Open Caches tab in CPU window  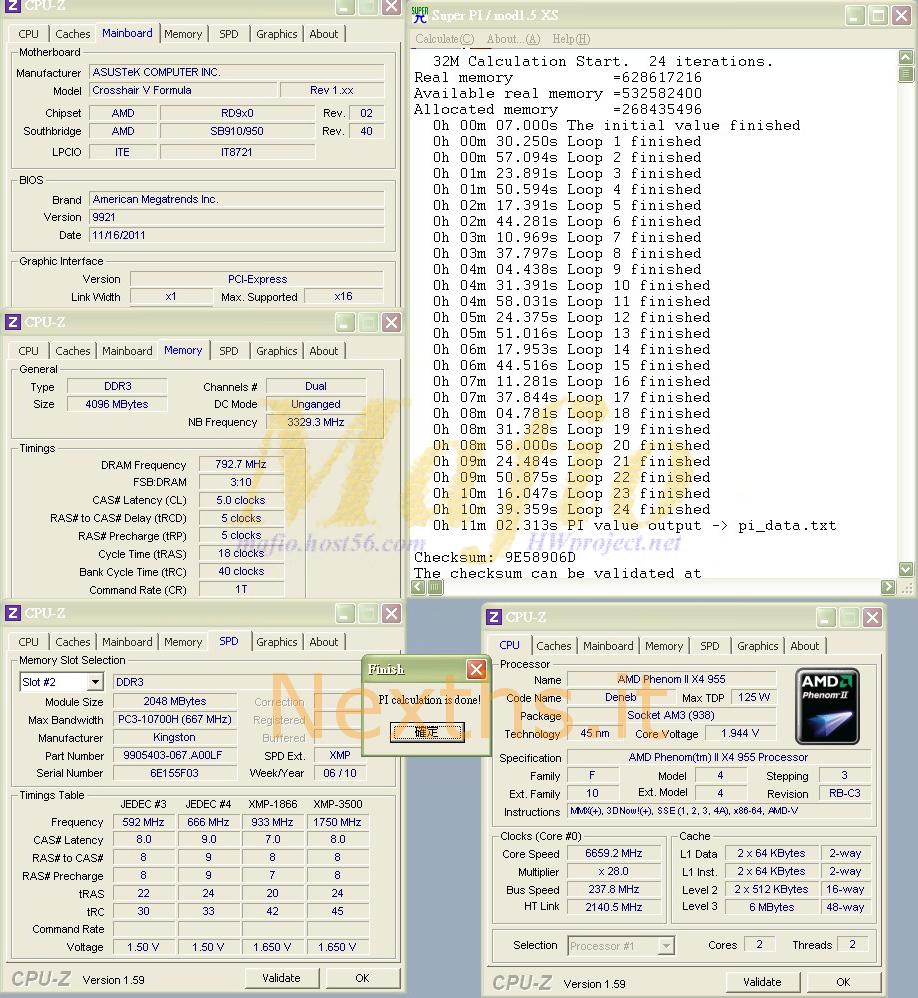(553, 646)
